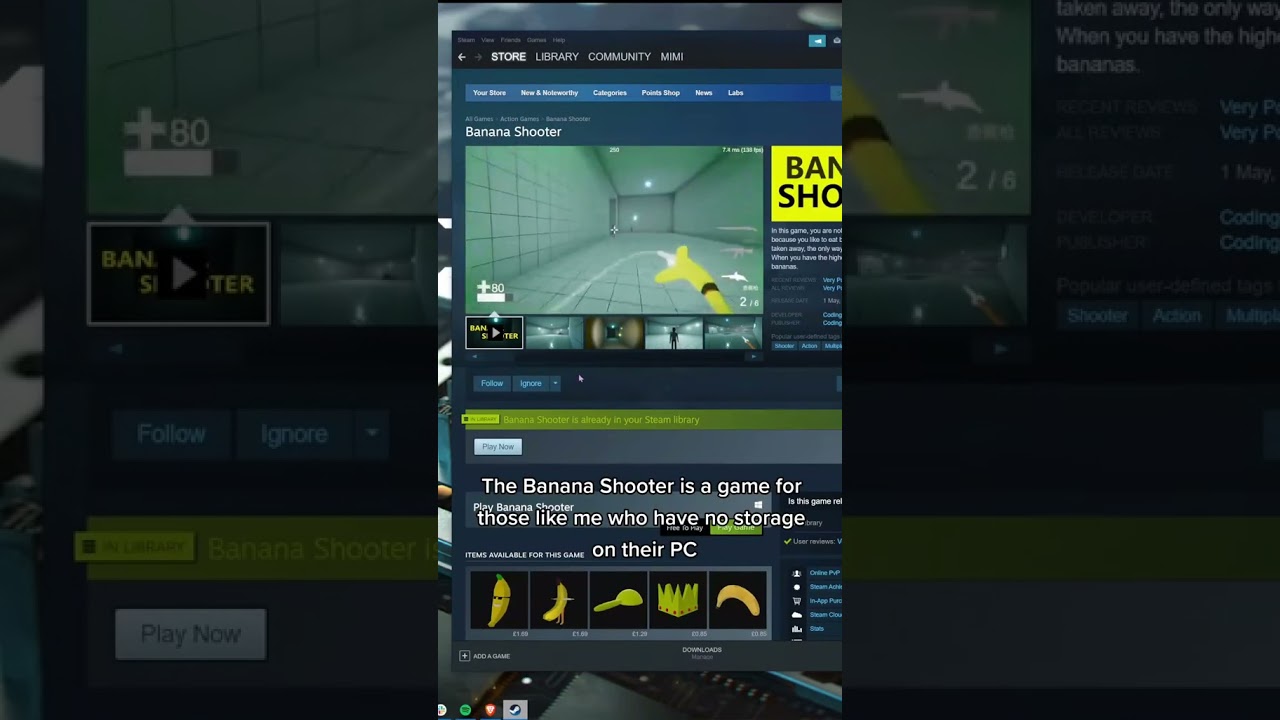The height and width of the screenshot is (720, 1280).
Task: Click the Steam Achievements icon
Action: (x=797, y=587)
